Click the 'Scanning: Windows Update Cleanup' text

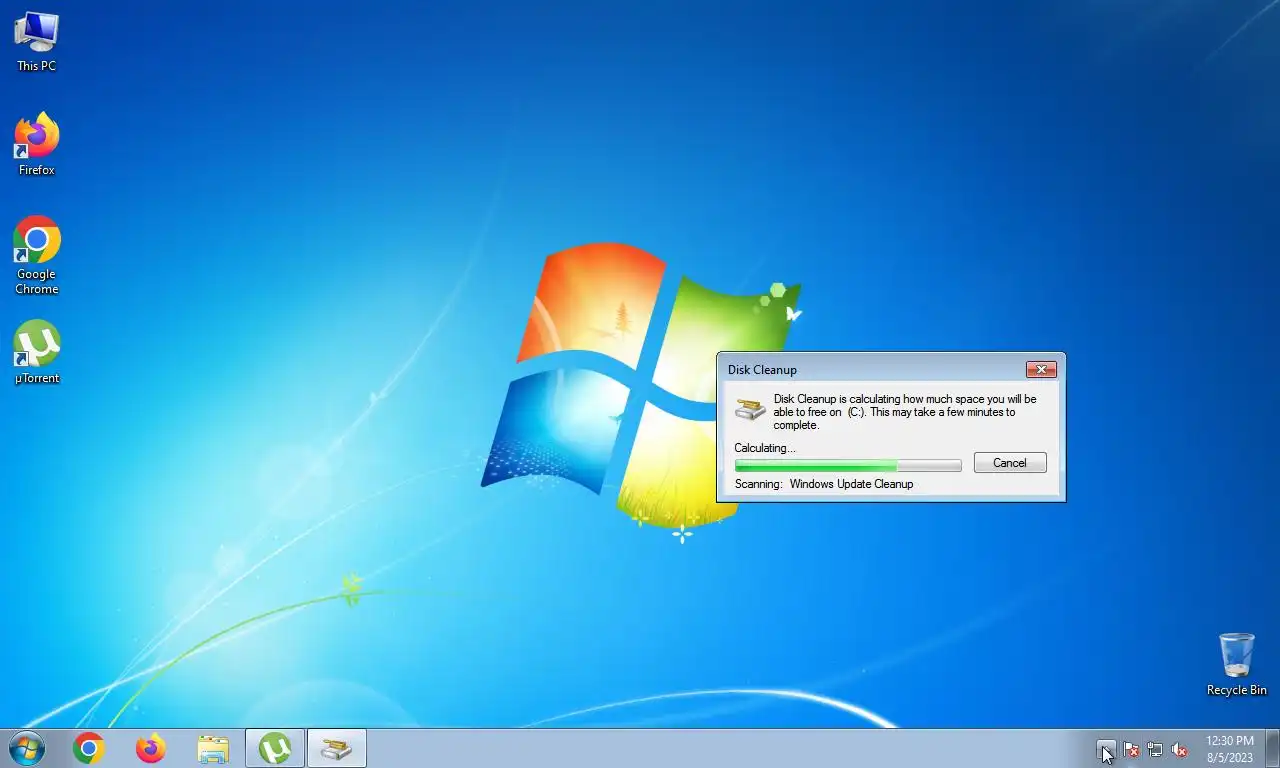click(824, 484)
